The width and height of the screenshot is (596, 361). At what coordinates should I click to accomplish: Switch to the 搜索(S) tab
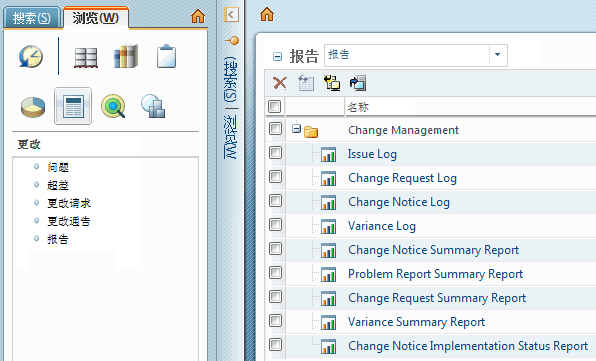(32, 18)
